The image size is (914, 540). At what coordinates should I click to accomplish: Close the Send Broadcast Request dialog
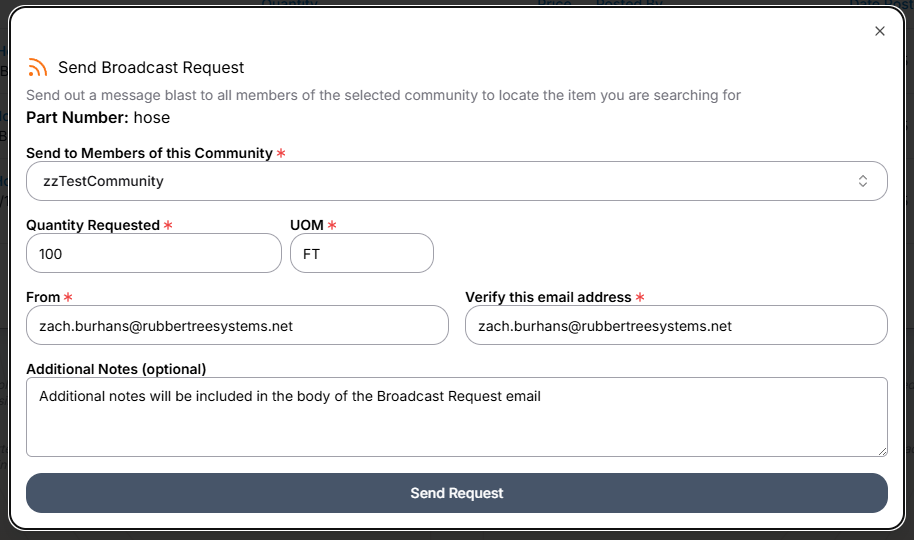(880, 31)
